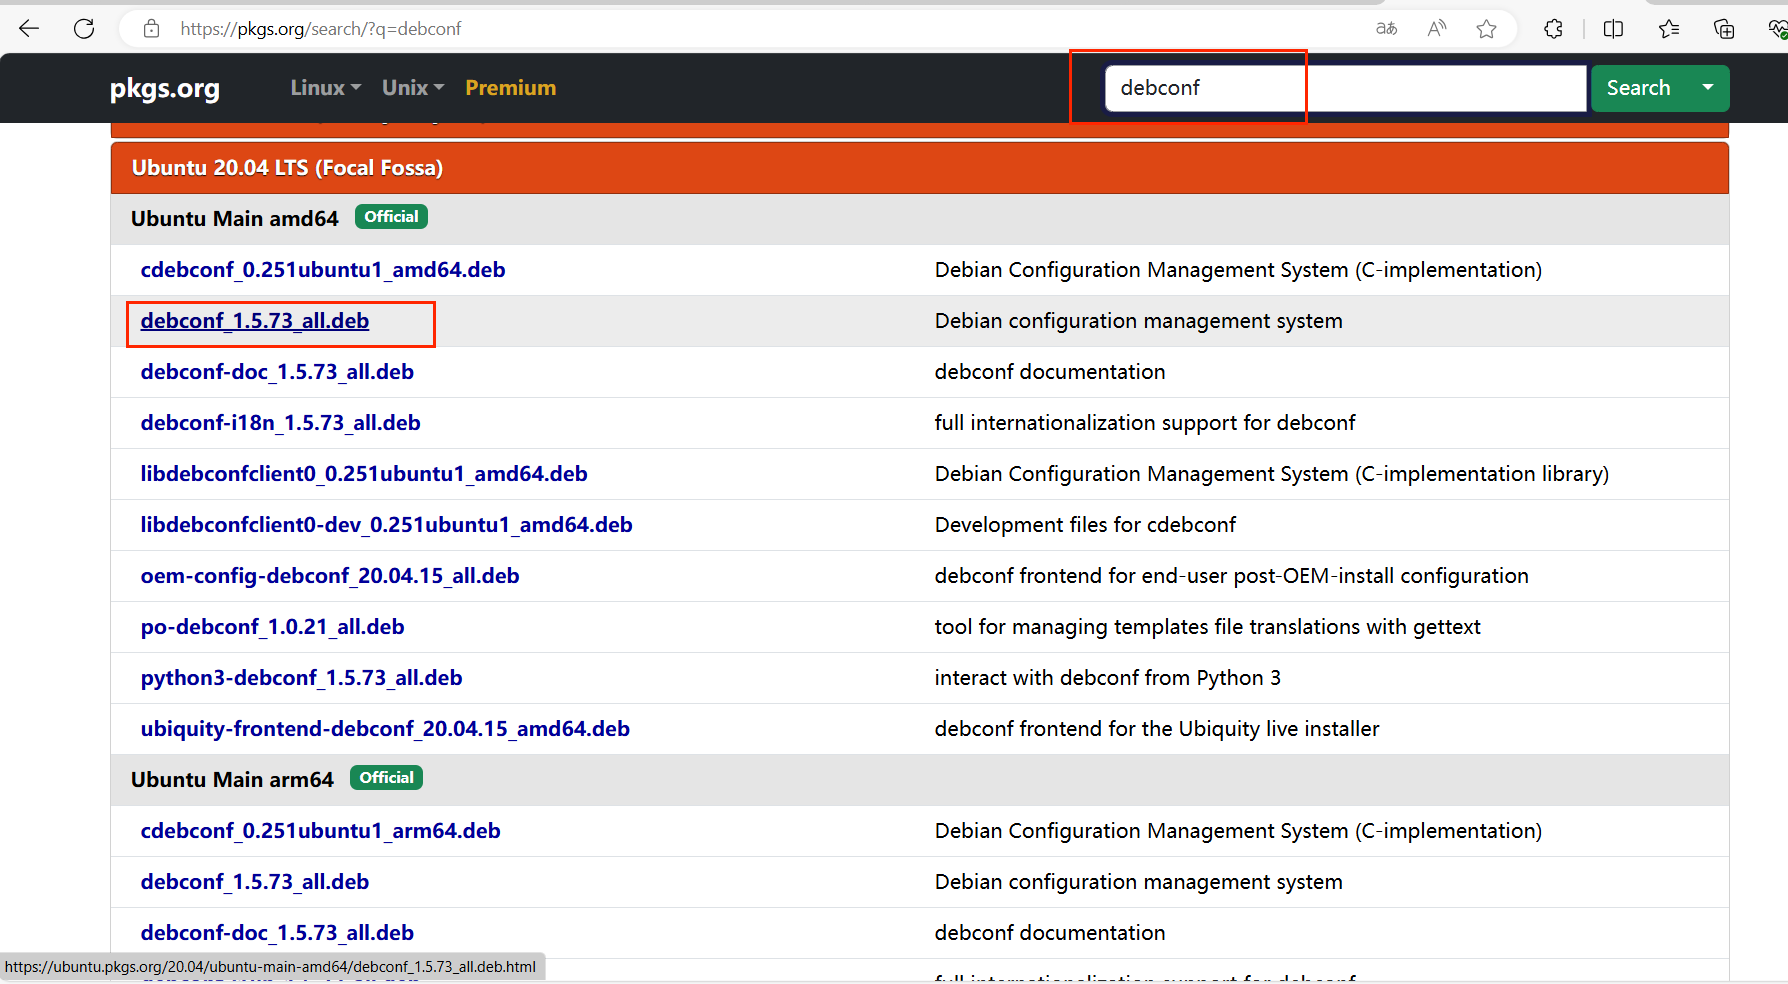Viewport: 1788px width, 984px height.
Task: Select text 'Development files for cdebconf'
Action: pos(1085,525)
